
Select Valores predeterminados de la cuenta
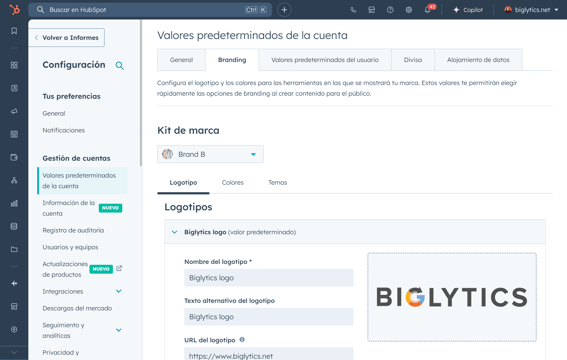coord(82,181)
